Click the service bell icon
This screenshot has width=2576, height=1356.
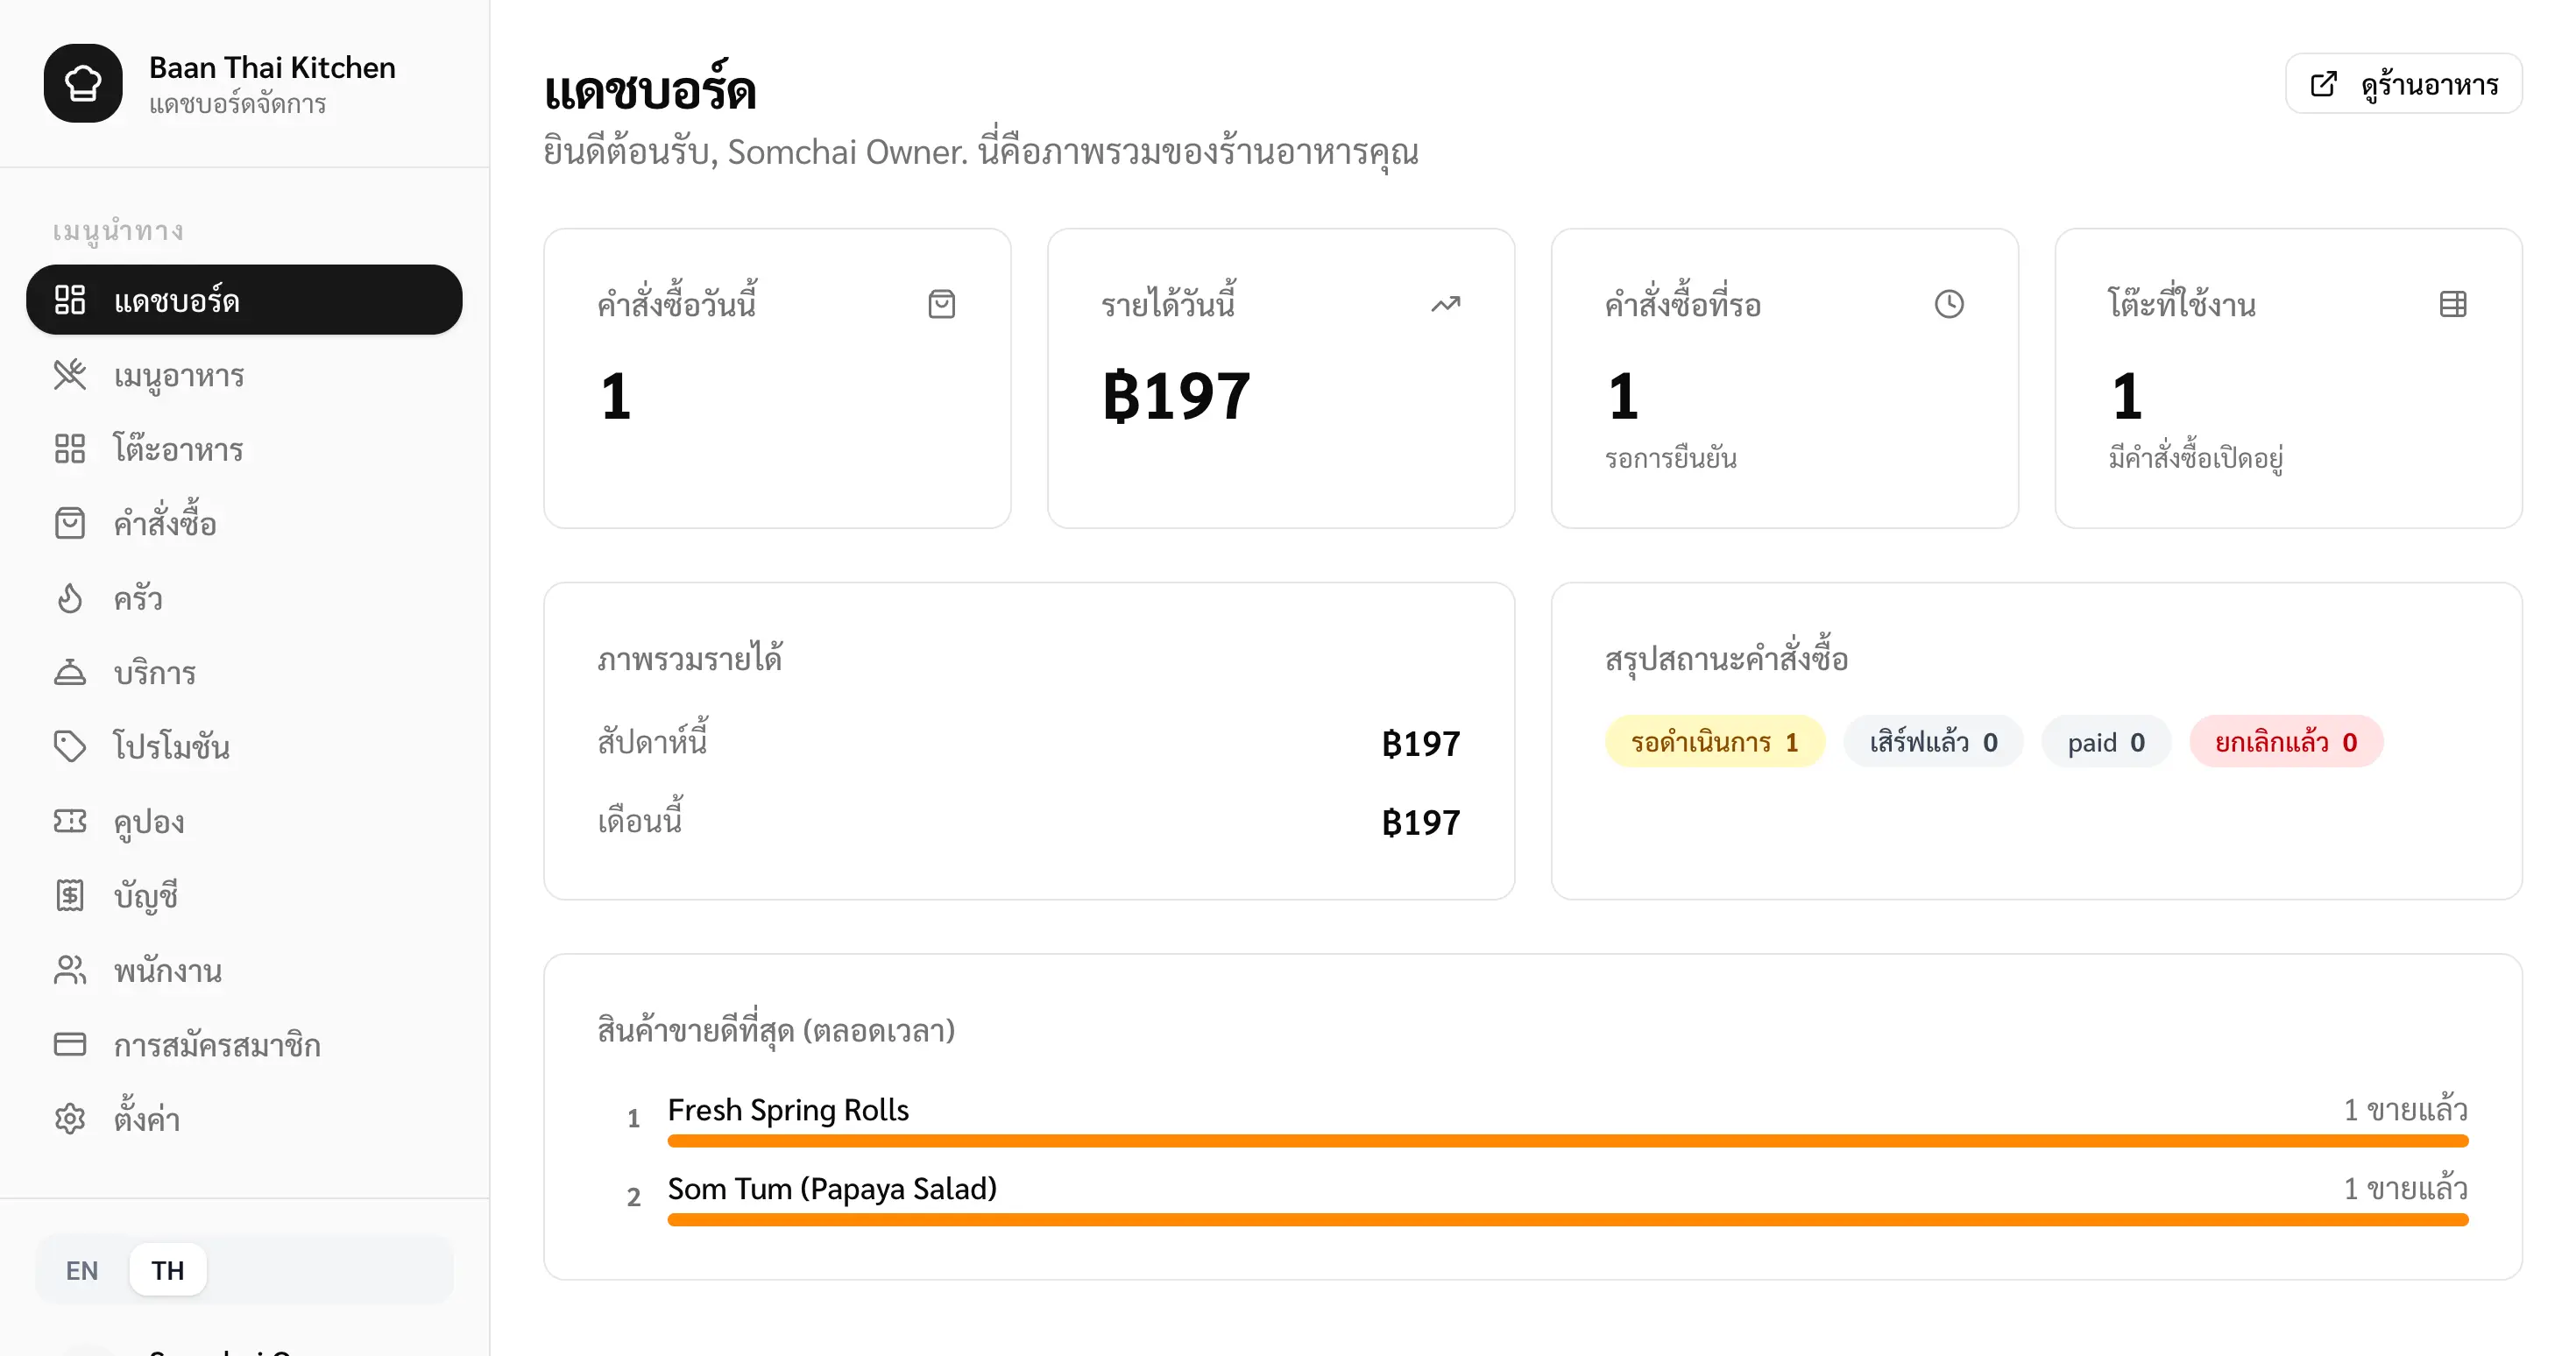[x=70, y=672]
